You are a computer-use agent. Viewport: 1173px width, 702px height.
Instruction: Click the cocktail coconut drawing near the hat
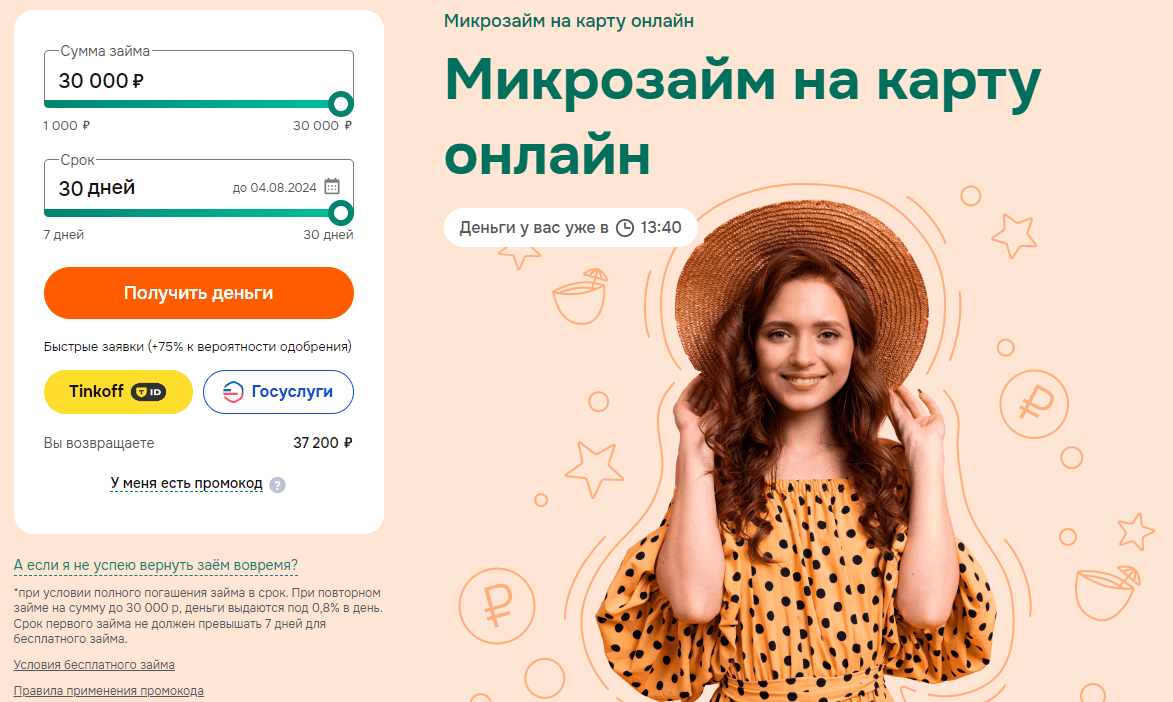coord(581,296)
